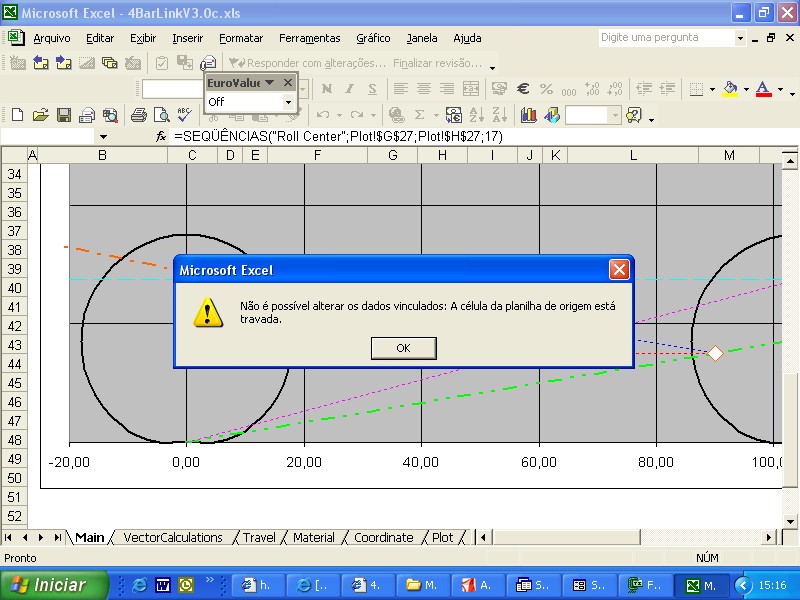
Task: Open EuroValue toolbar title dropdown arrow
Action: click(270, 82)
